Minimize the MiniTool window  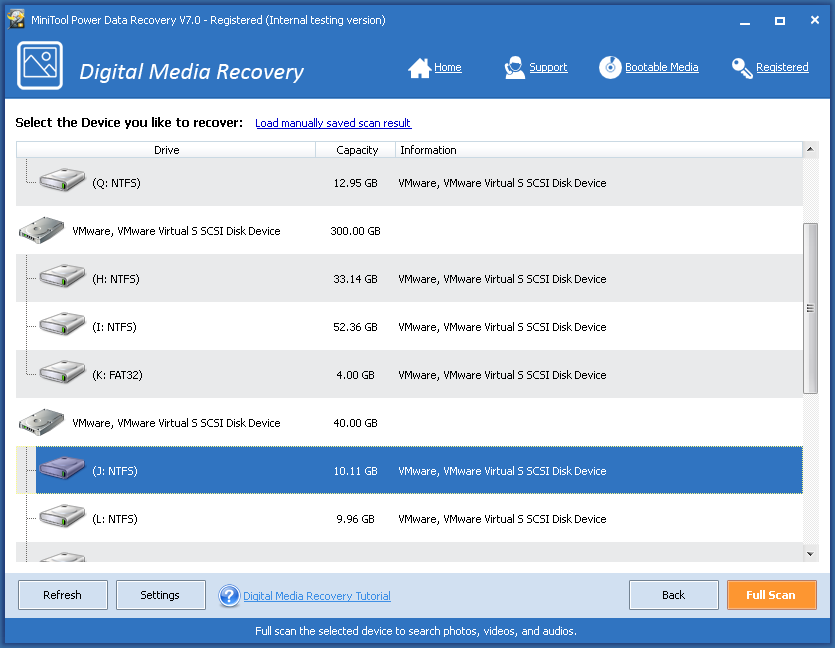pyautogui.click(x=745, y=21)
